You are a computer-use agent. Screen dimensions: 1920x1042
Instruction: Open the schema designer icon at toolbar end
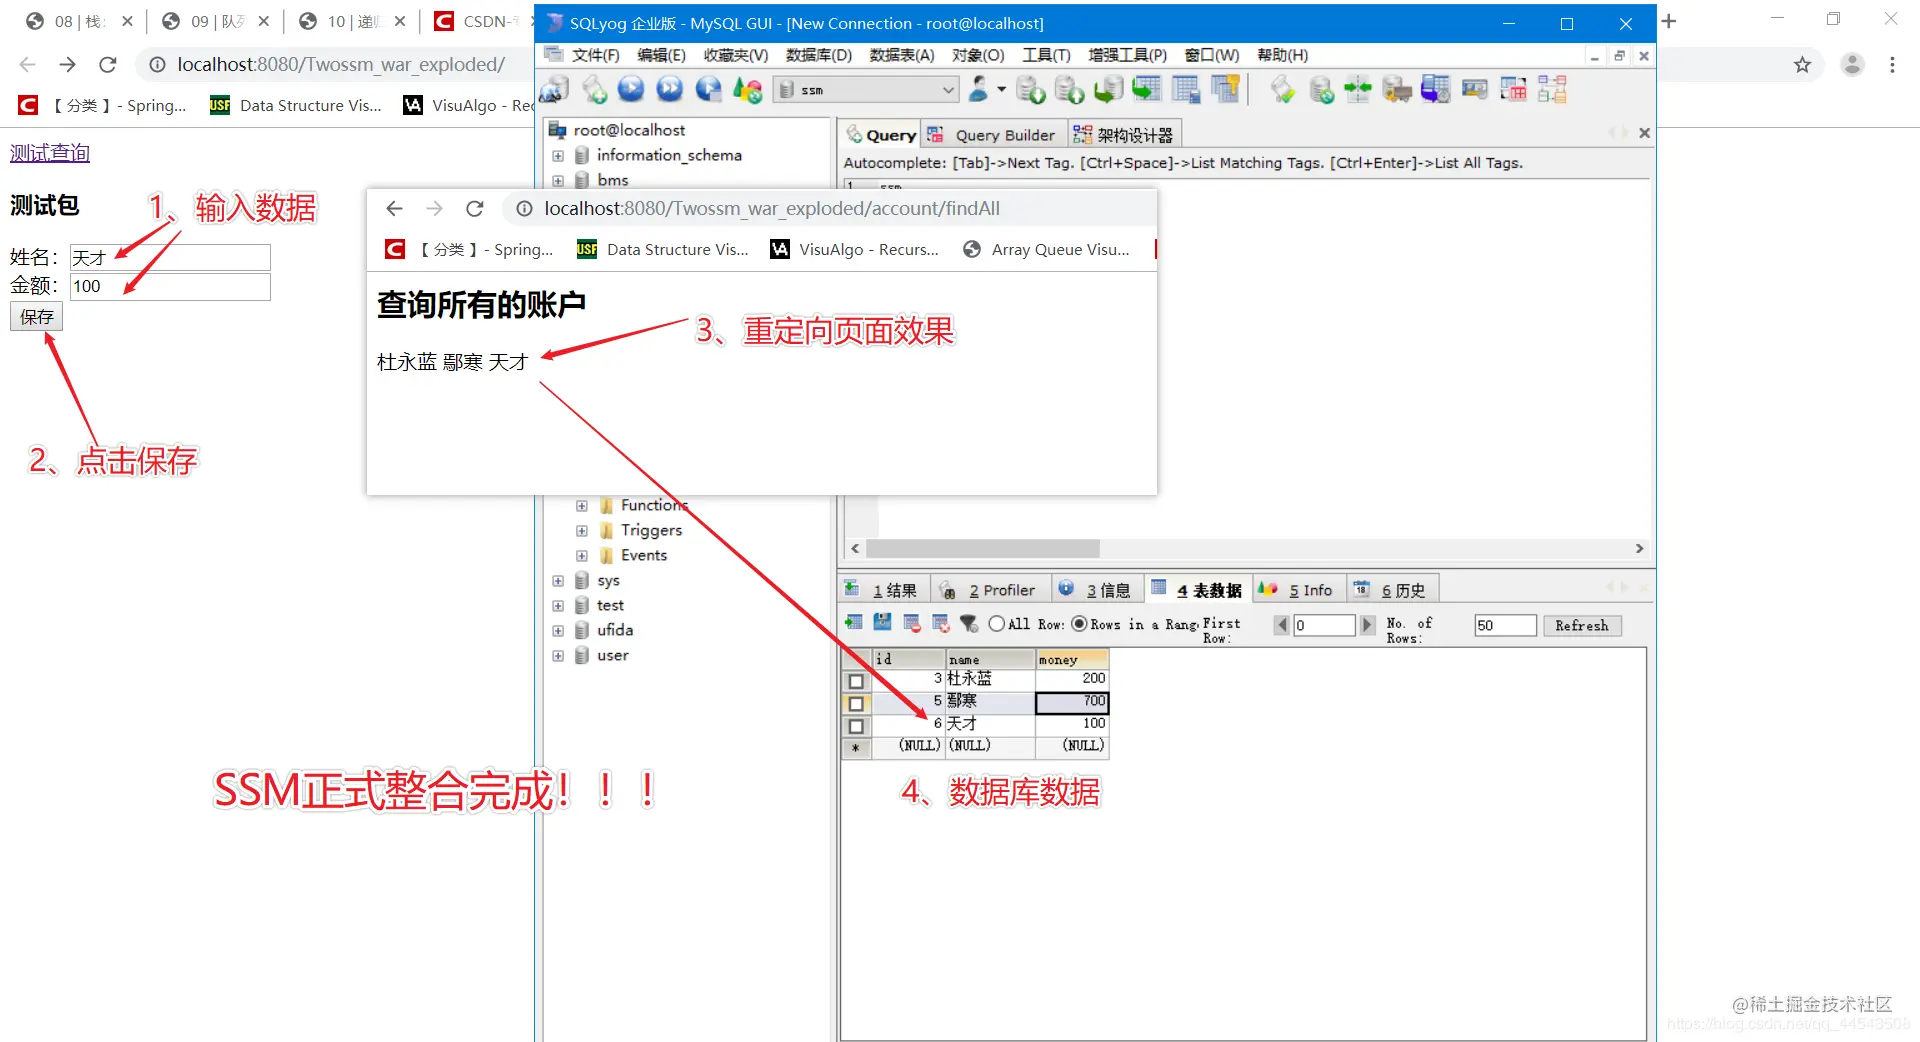1552,90
